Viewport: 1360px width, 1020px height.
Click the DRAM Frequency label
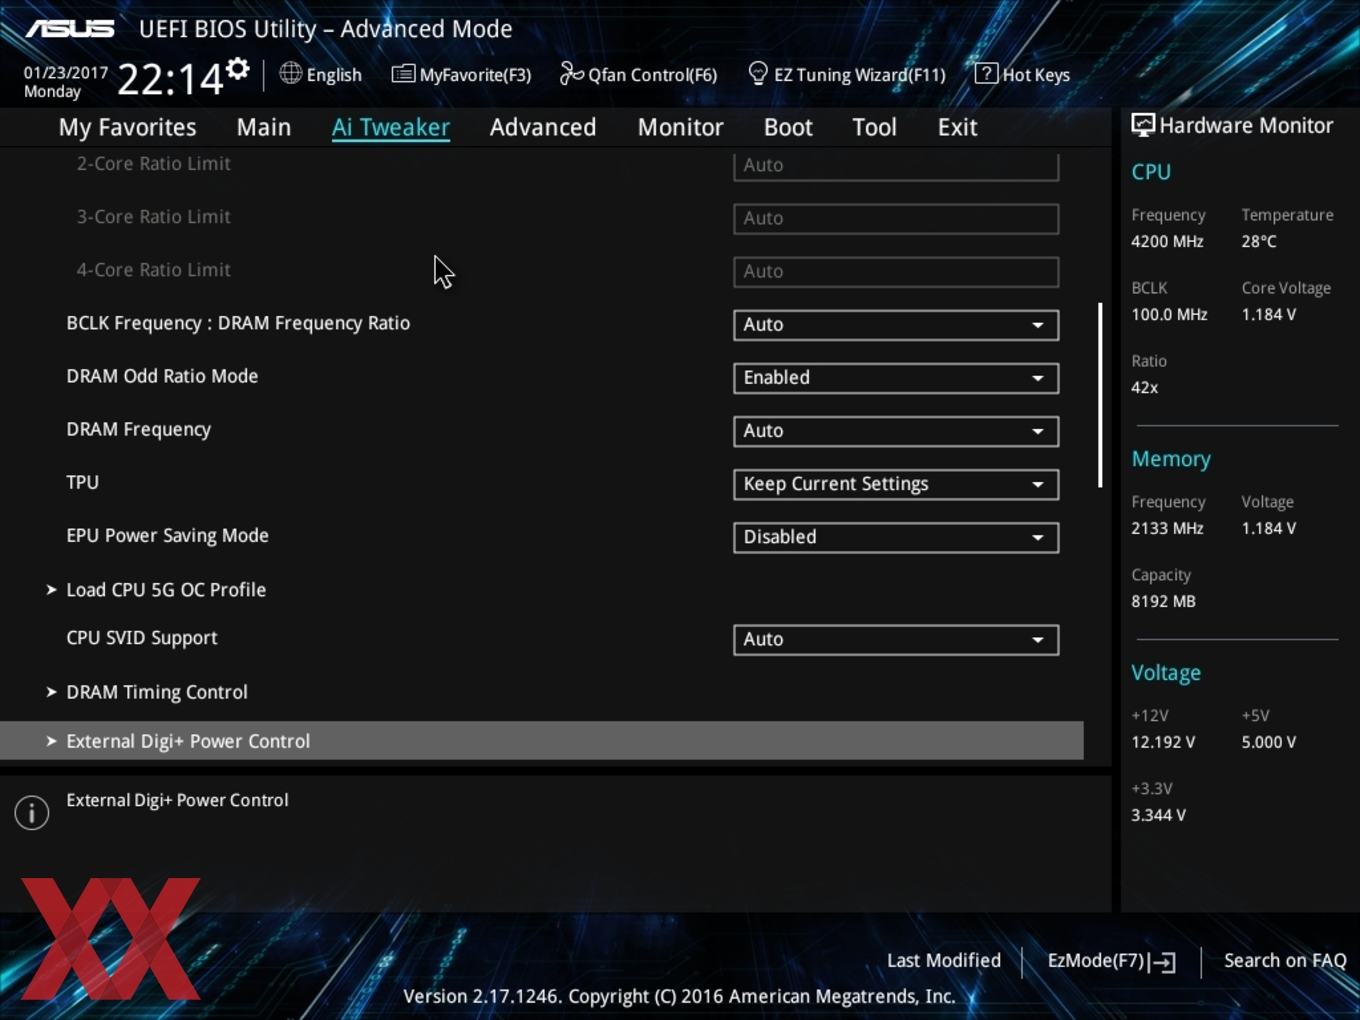tap(139, 429)
